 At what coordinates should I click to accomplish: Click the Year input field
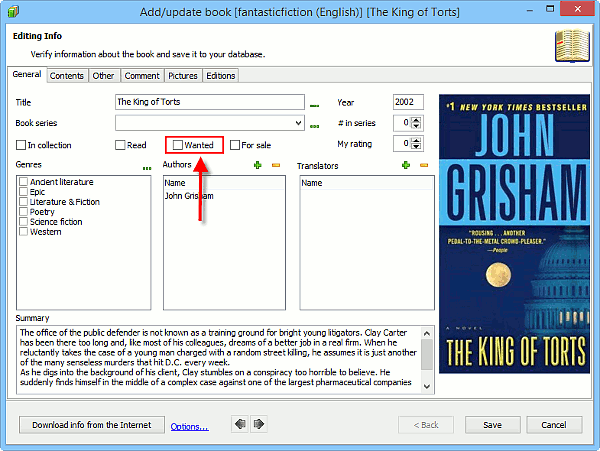(x=408, y=102)
